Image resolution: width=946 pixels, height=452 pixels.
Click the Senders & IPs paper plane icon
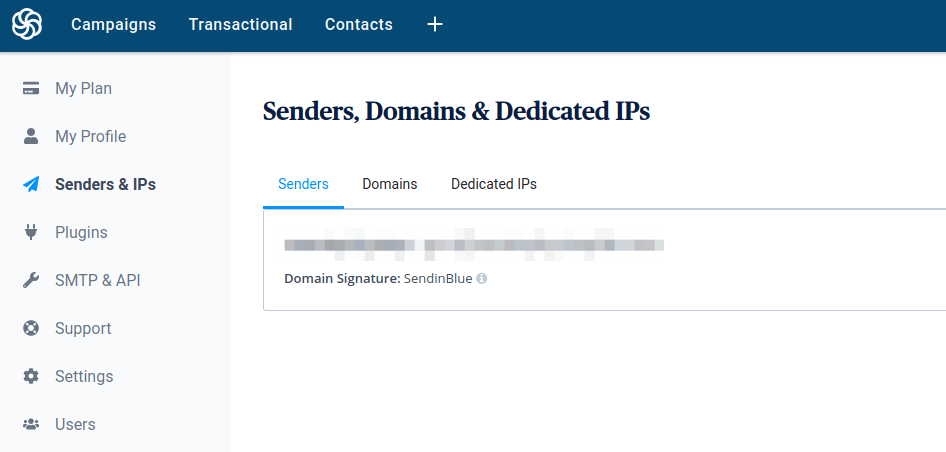pos(31,184)
